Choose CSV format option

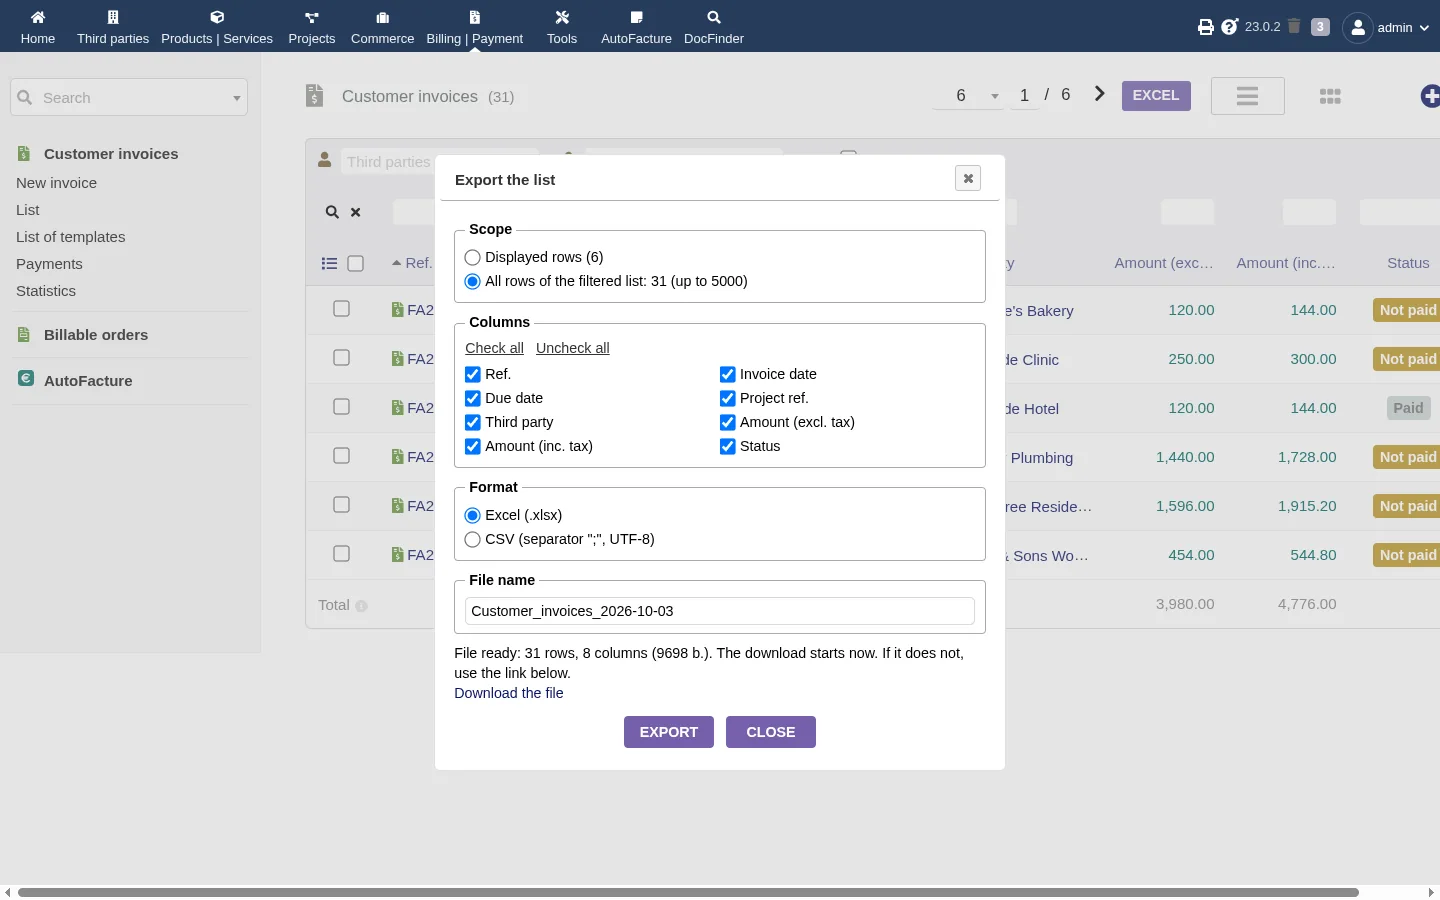pos(473,539)
